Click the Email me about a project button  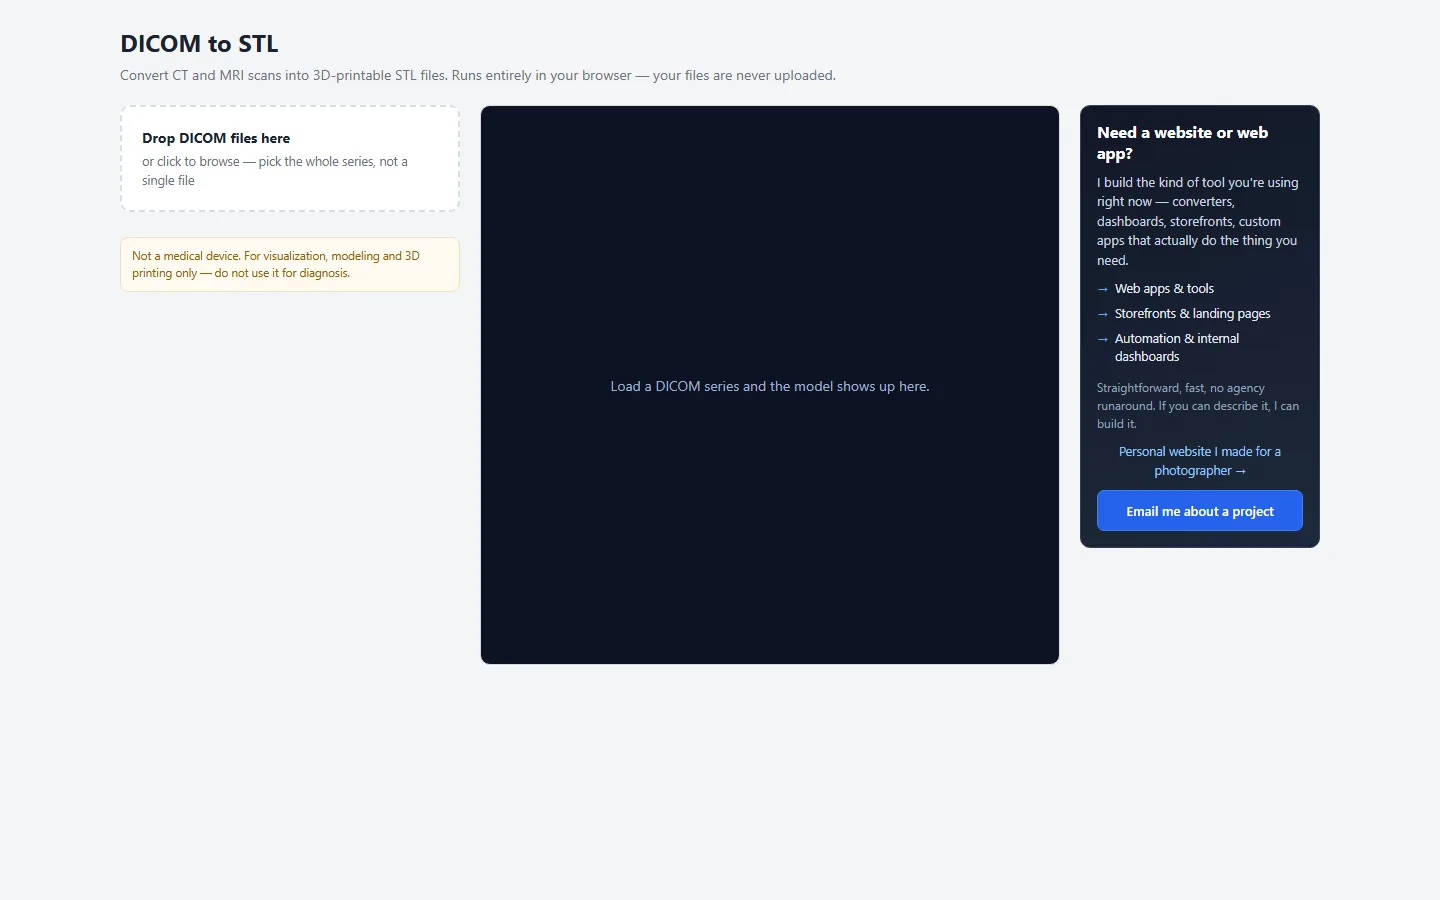(x=1199, y=511)
